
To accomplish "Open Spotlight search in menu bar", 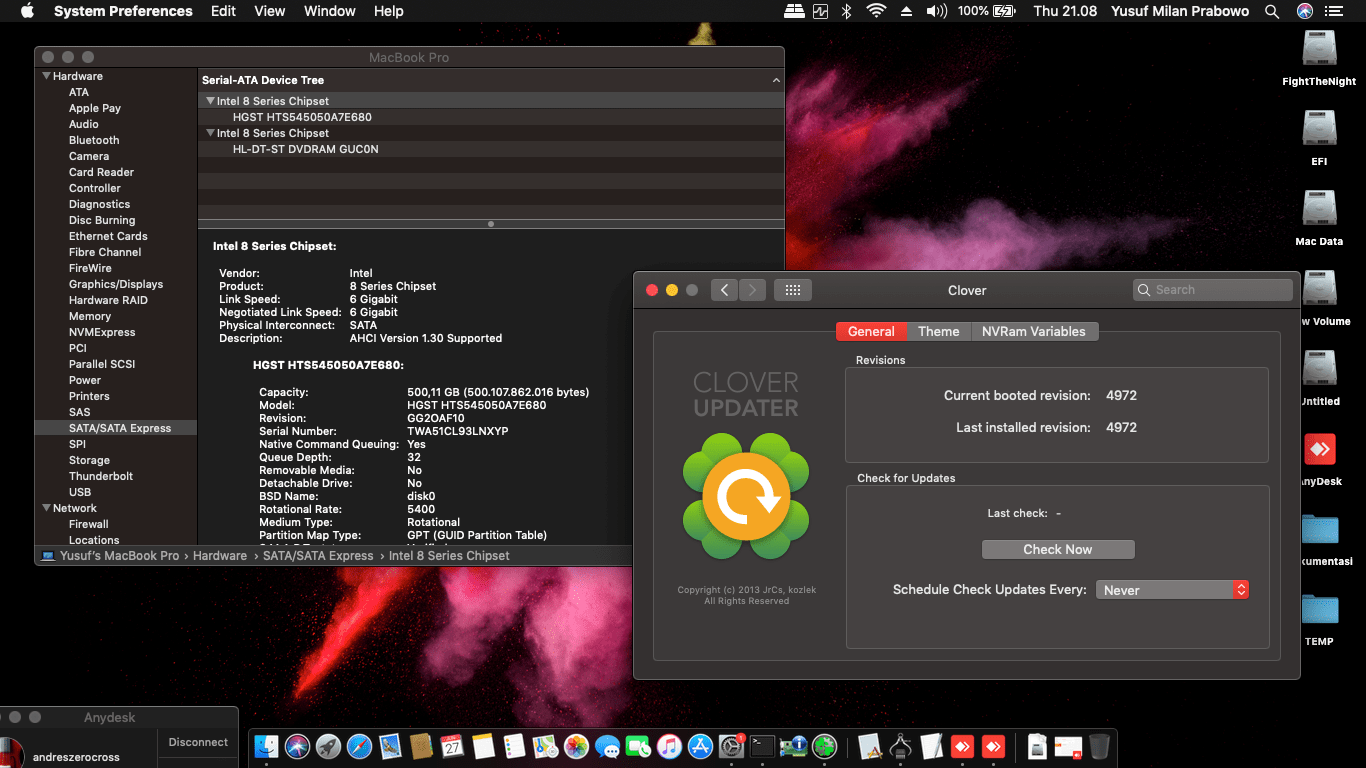I will [x=1272, y=11].
